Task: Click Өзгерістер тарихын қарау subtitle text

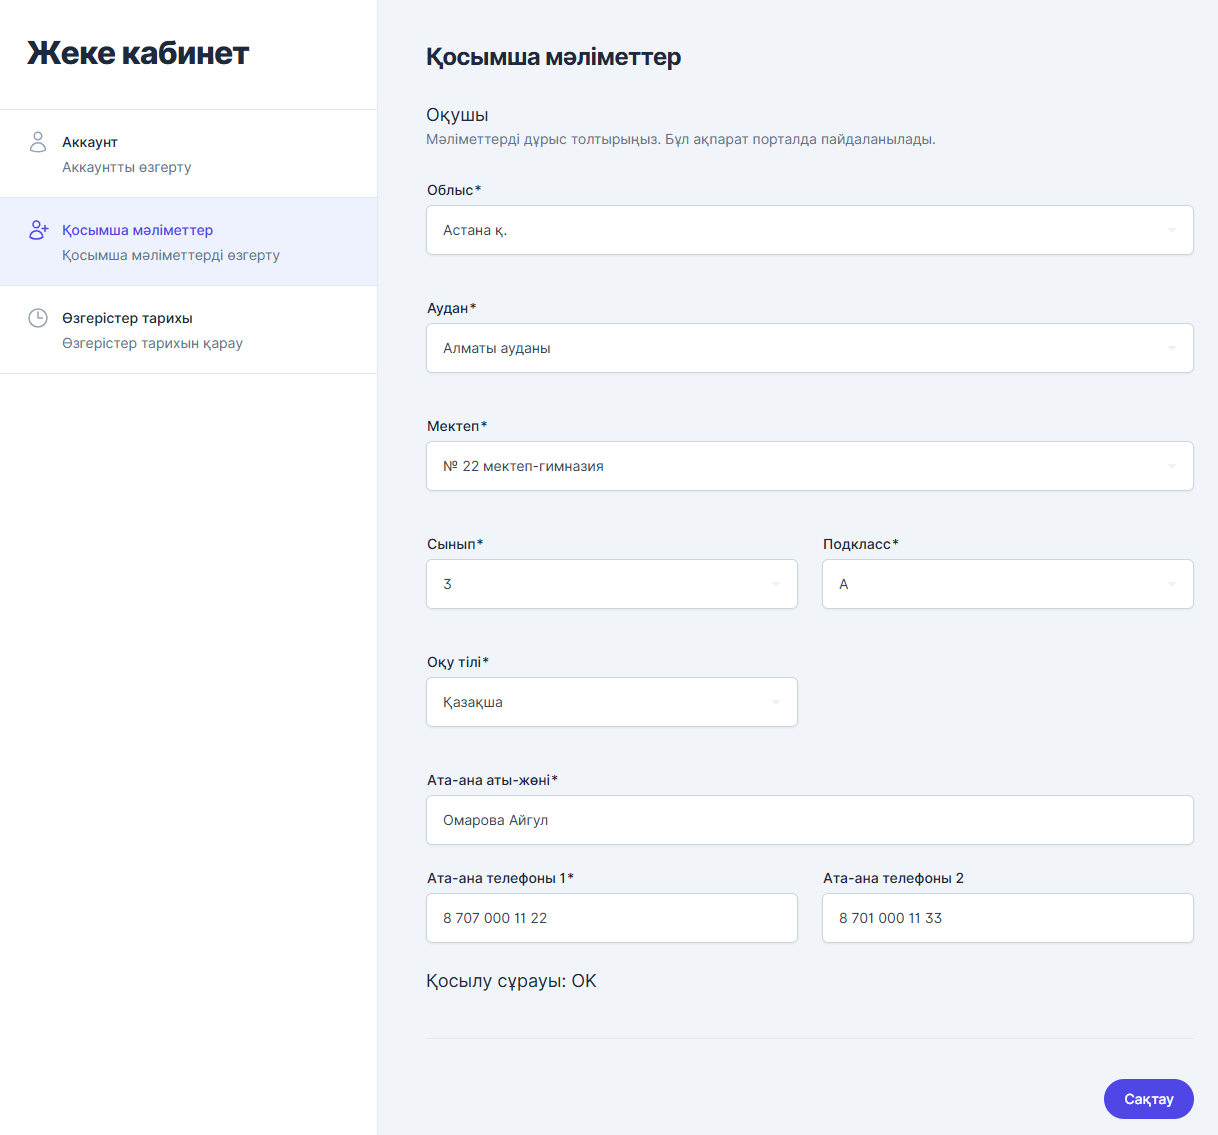Action: 152,343
